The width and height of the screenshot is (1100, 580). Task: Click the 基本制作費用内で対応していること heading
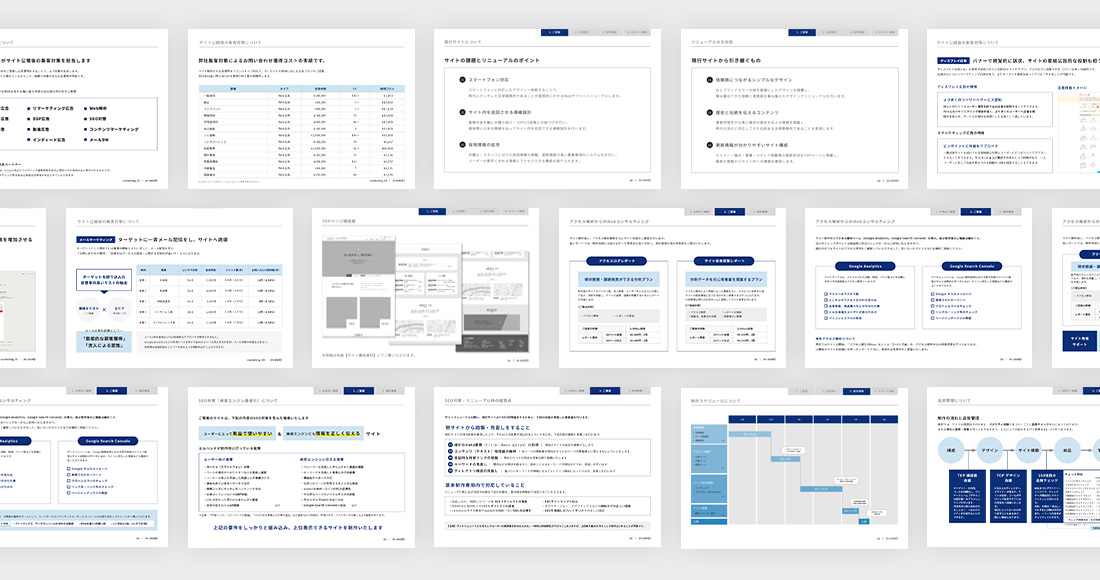[484, 485]
